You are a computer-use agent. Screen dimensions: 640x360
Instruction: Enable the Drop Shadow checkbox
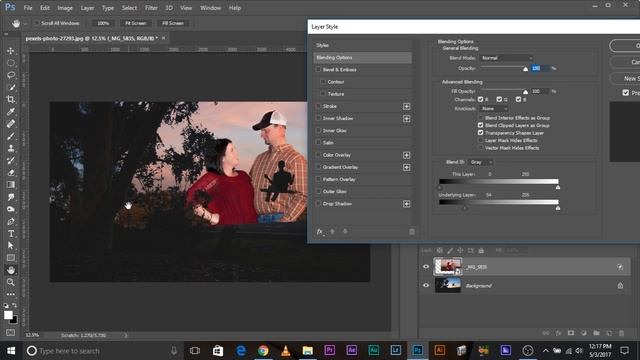pos(318,204)
